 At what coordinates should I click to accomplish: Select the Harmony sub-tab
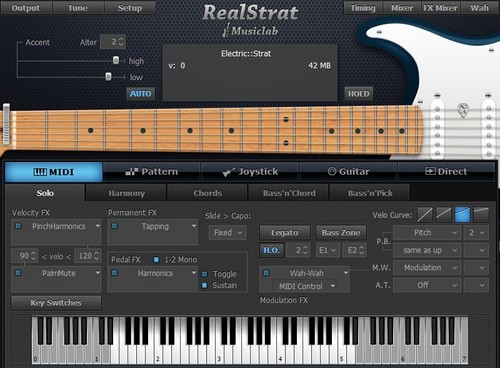point(126,193)
